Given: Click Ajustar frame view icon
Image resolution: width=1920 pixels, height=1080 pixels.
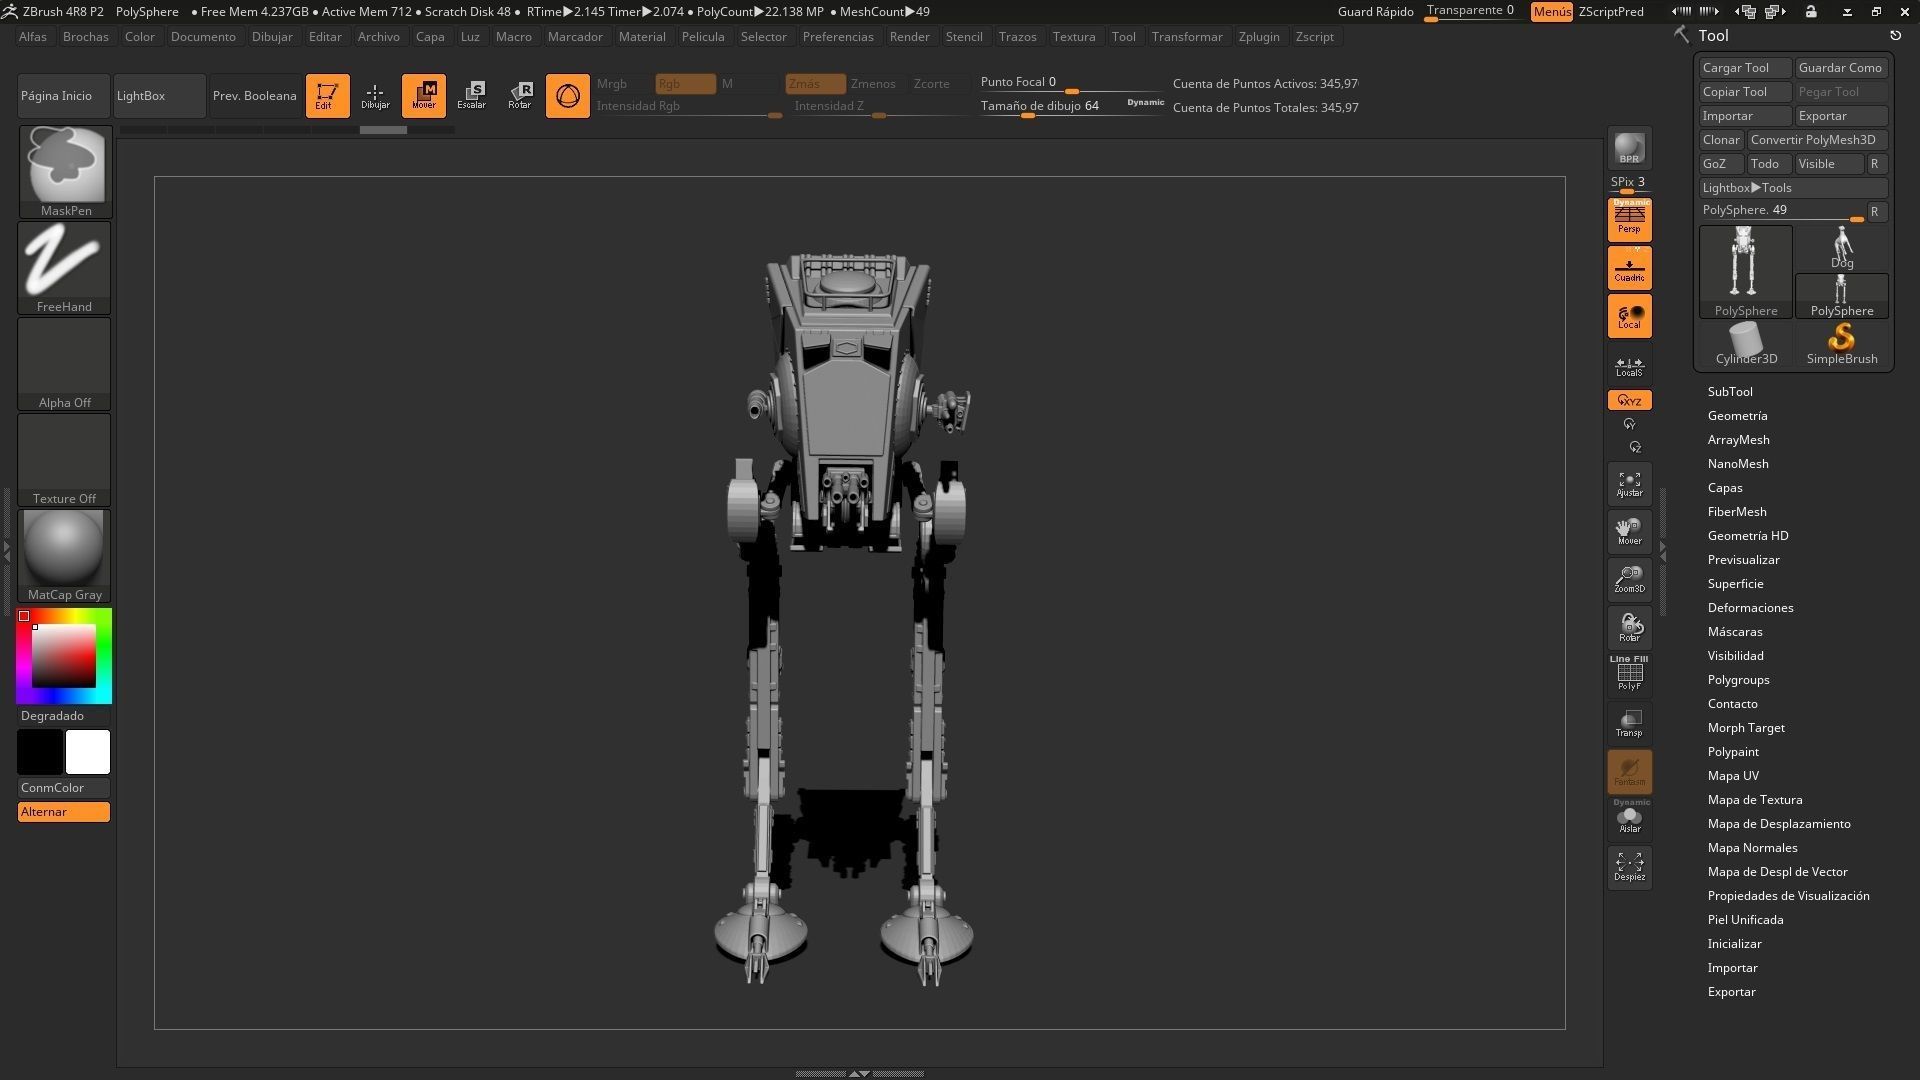Looking at the screenshot, I should [x=1629, y=484].
